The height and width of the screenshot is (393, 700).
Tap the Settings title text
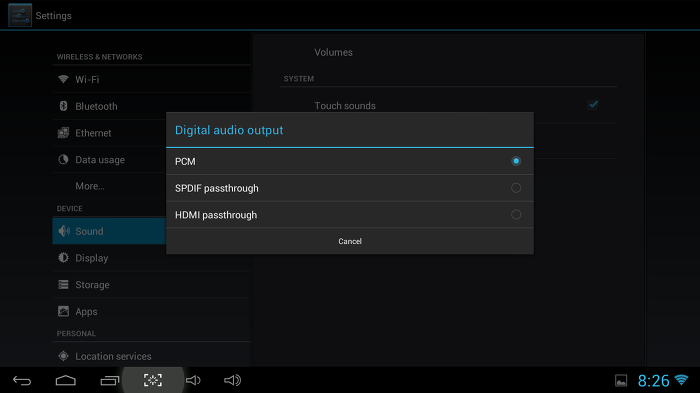pyautogui.click(x=54, y=16)
